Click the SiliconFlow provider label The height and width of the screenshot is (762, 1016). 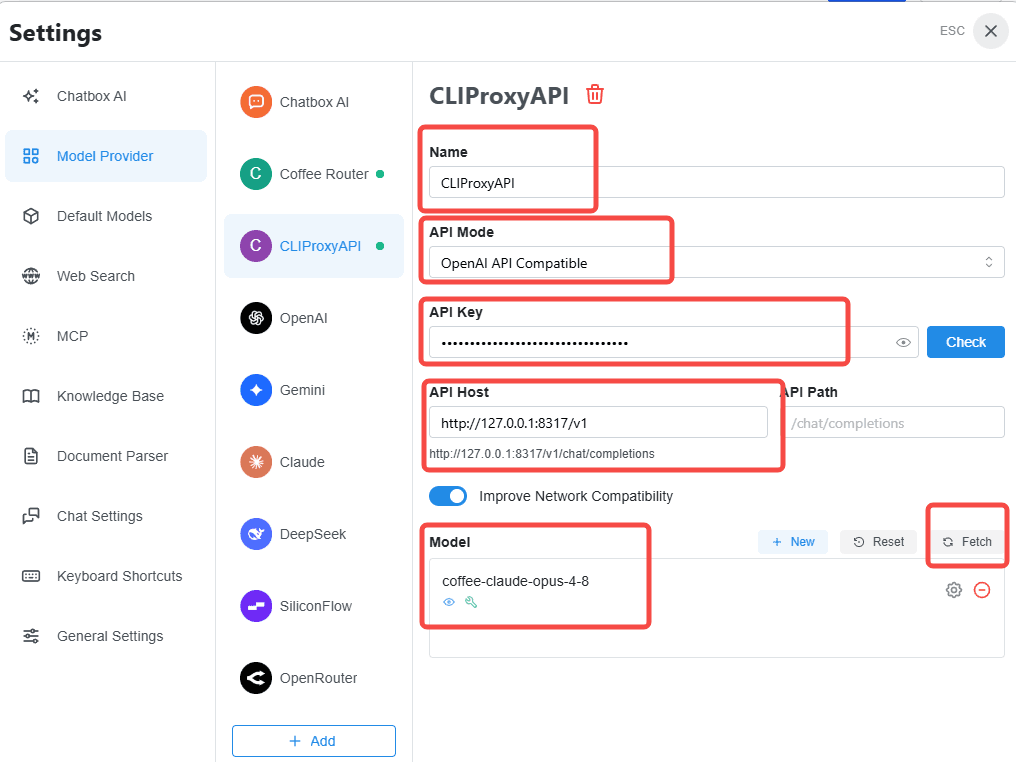(x=316, y=606)
